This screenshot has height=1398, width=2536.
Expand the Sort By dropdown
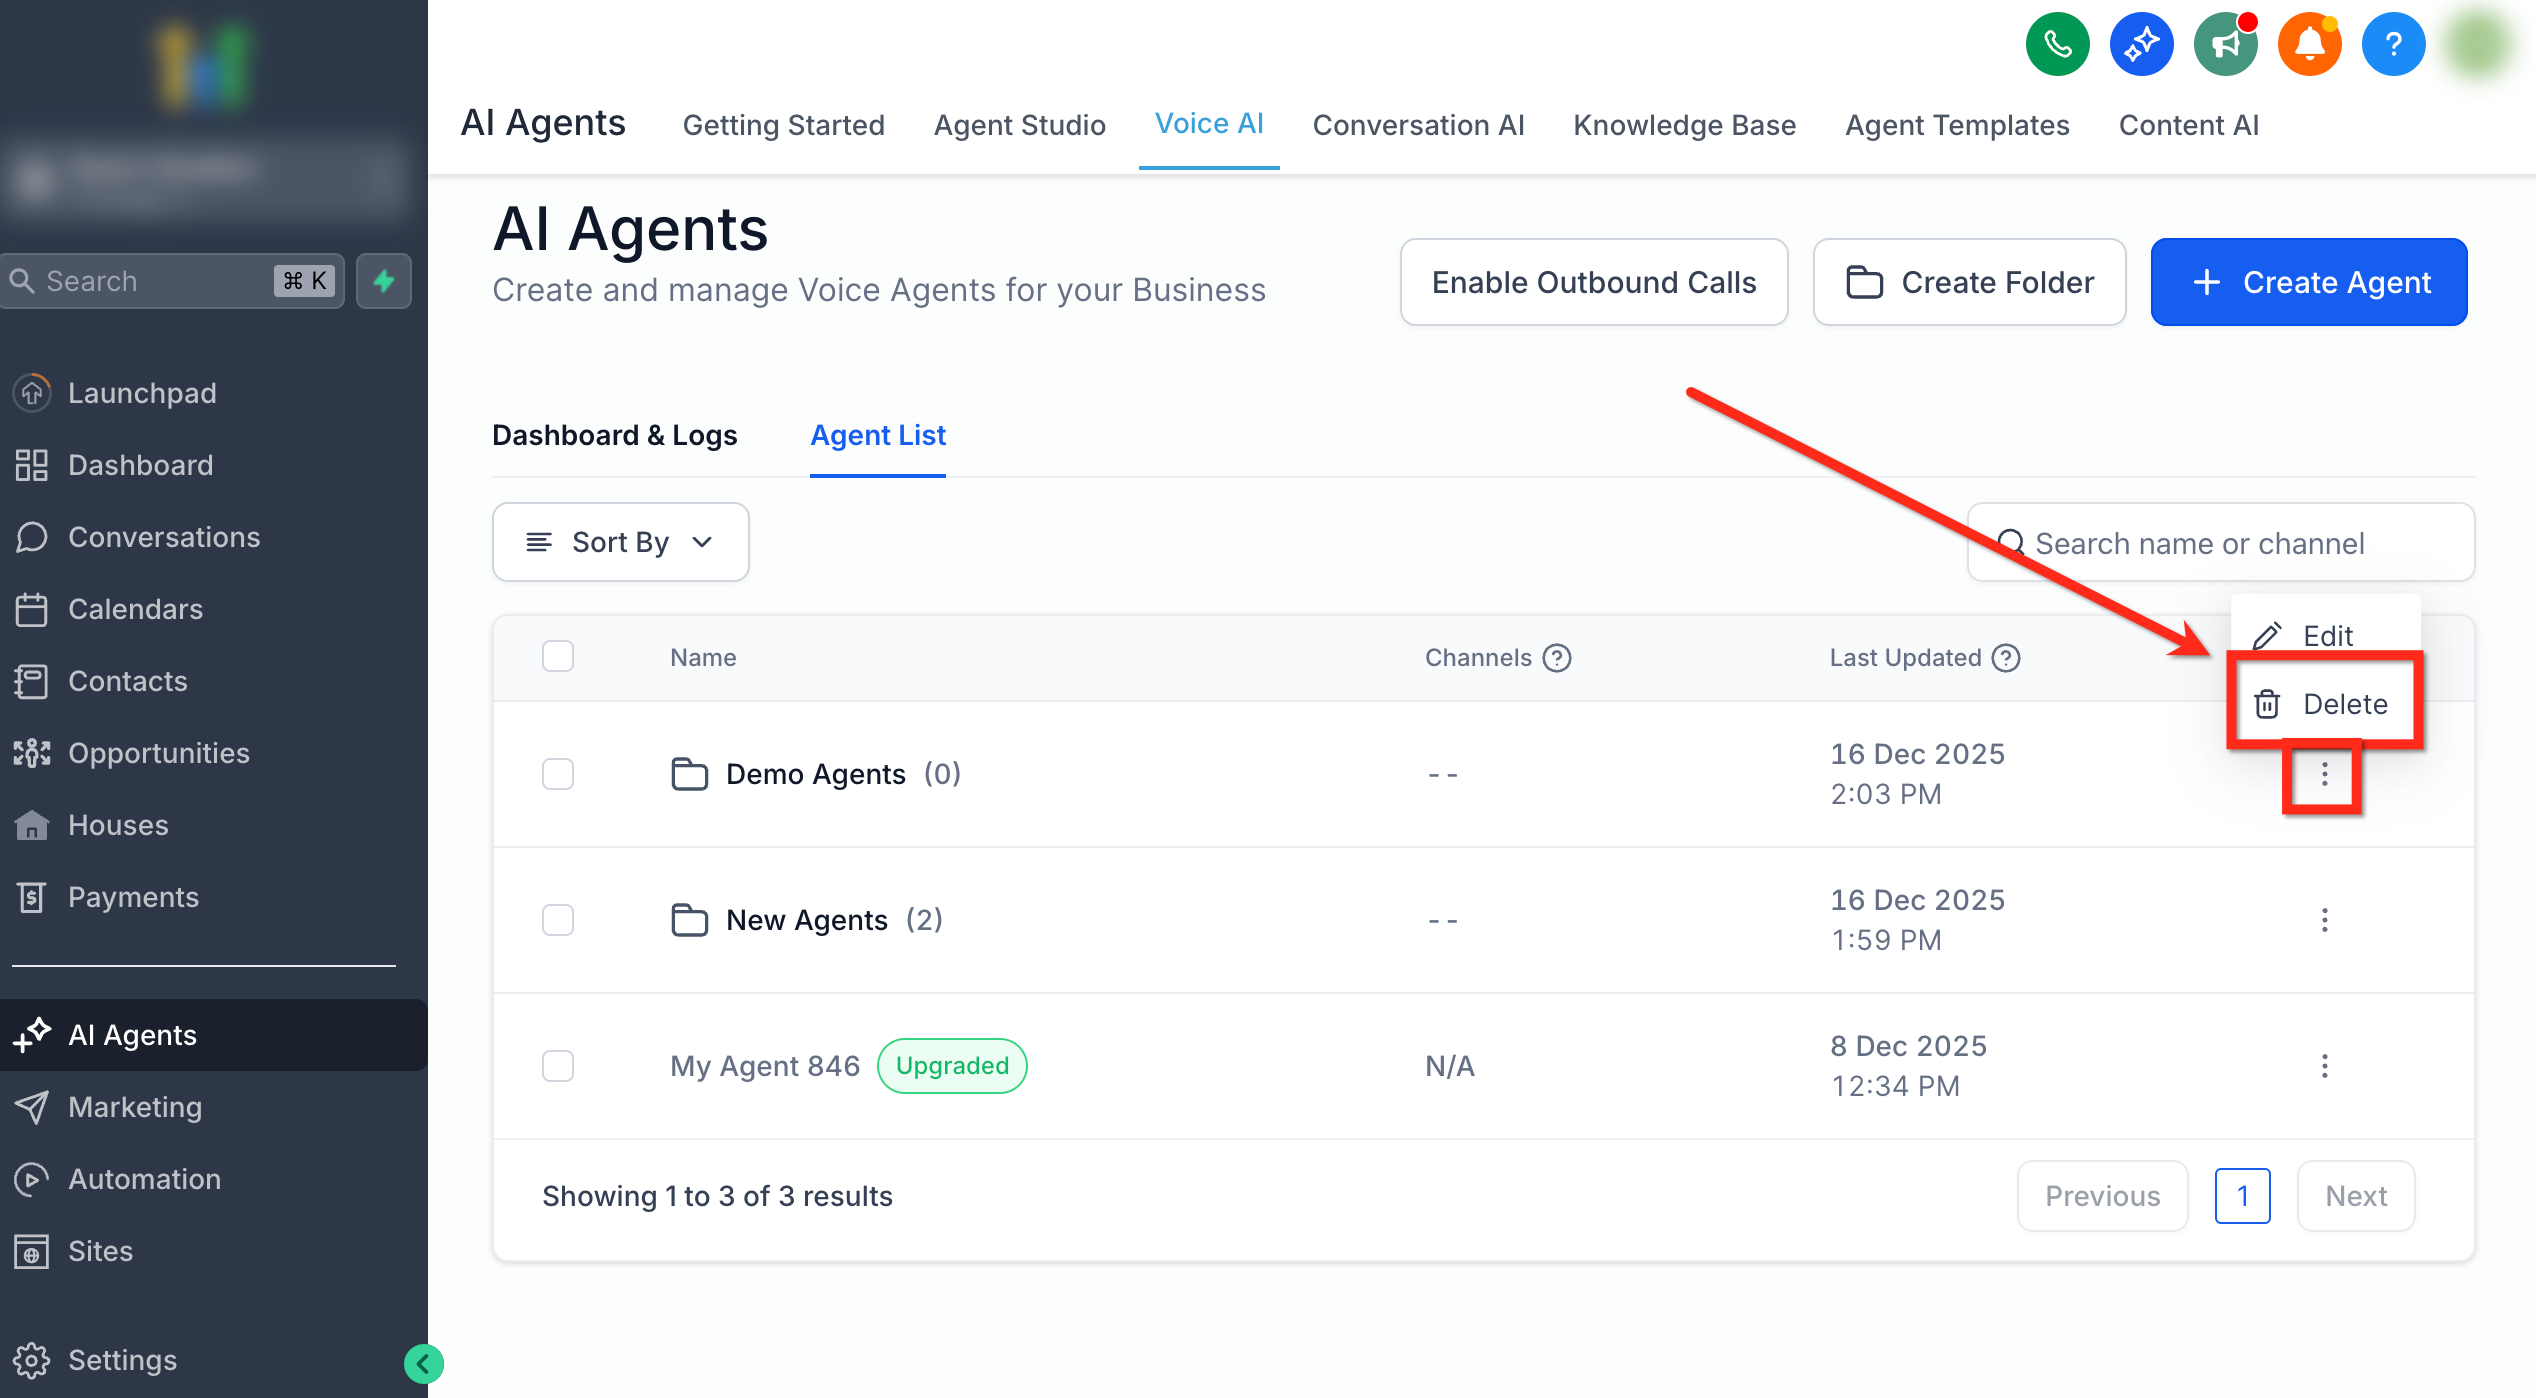(620, 542)
